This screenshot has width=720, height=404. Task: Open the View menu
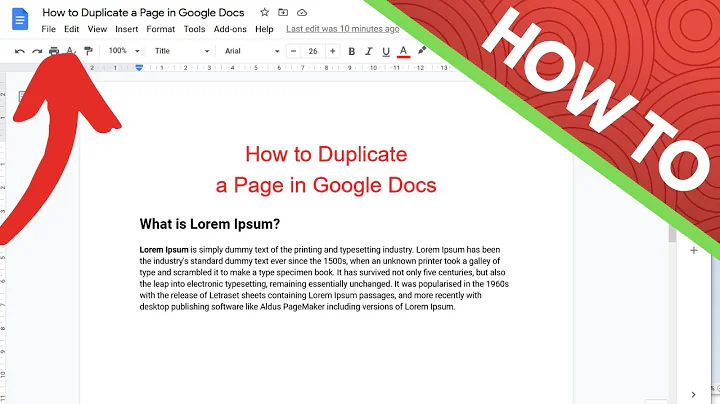click(x=97, y=29)
